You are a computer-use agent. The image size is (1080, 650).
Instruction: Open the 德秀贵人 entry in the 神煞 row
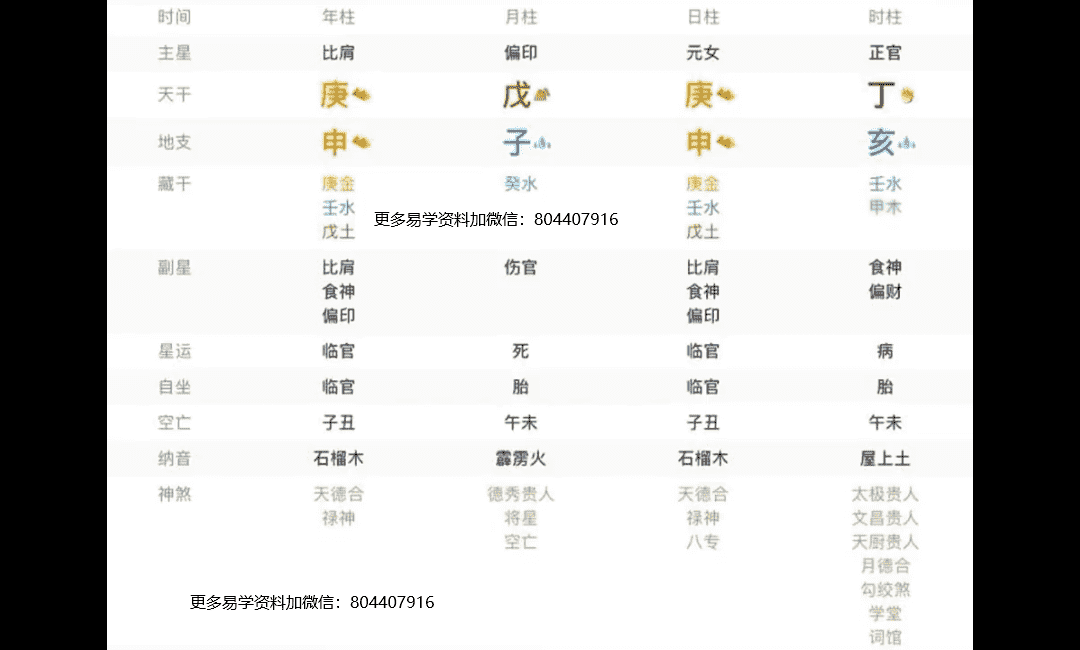pos(520,494)
